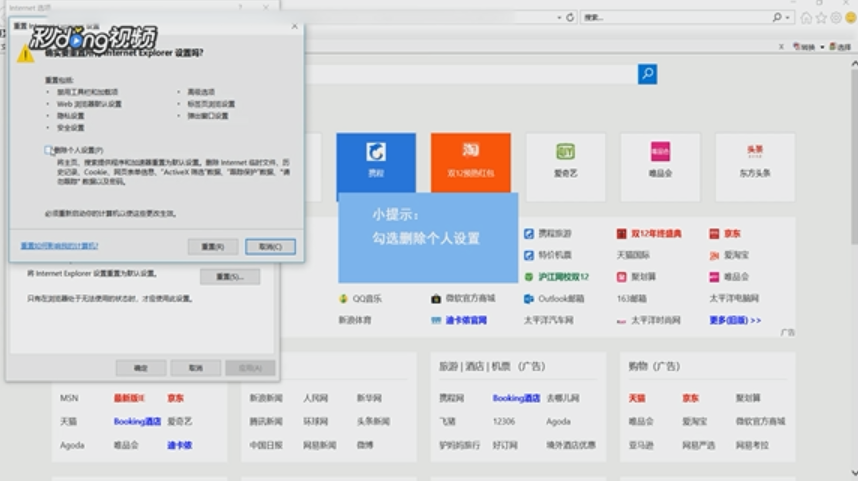Click the magnifier icon in the IE search box
The height and width of the screenshot is (481, 858).
click(777, 18)
